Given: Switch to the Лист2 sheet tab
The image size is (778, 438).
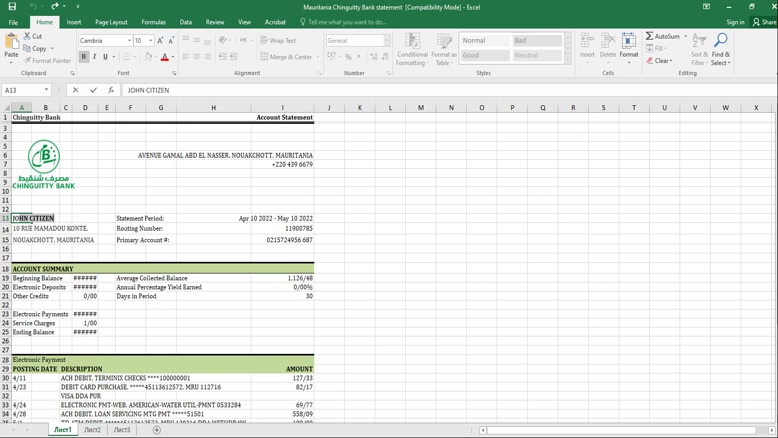Looking at the screenshot, I should pyautogui.click(x=92, y=430).
